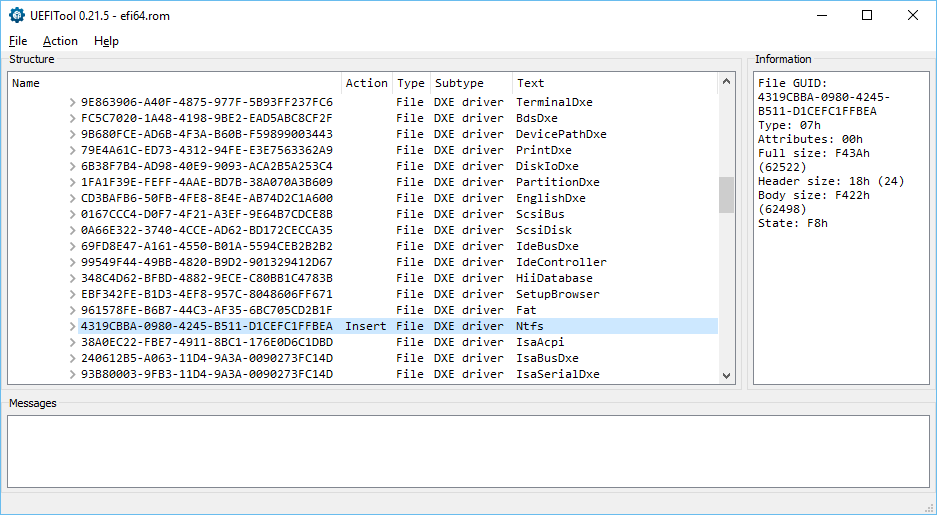Viewport: 937px width, 515px height.
Task: Expand the Fat tree row
Action: tap(72, 310)
